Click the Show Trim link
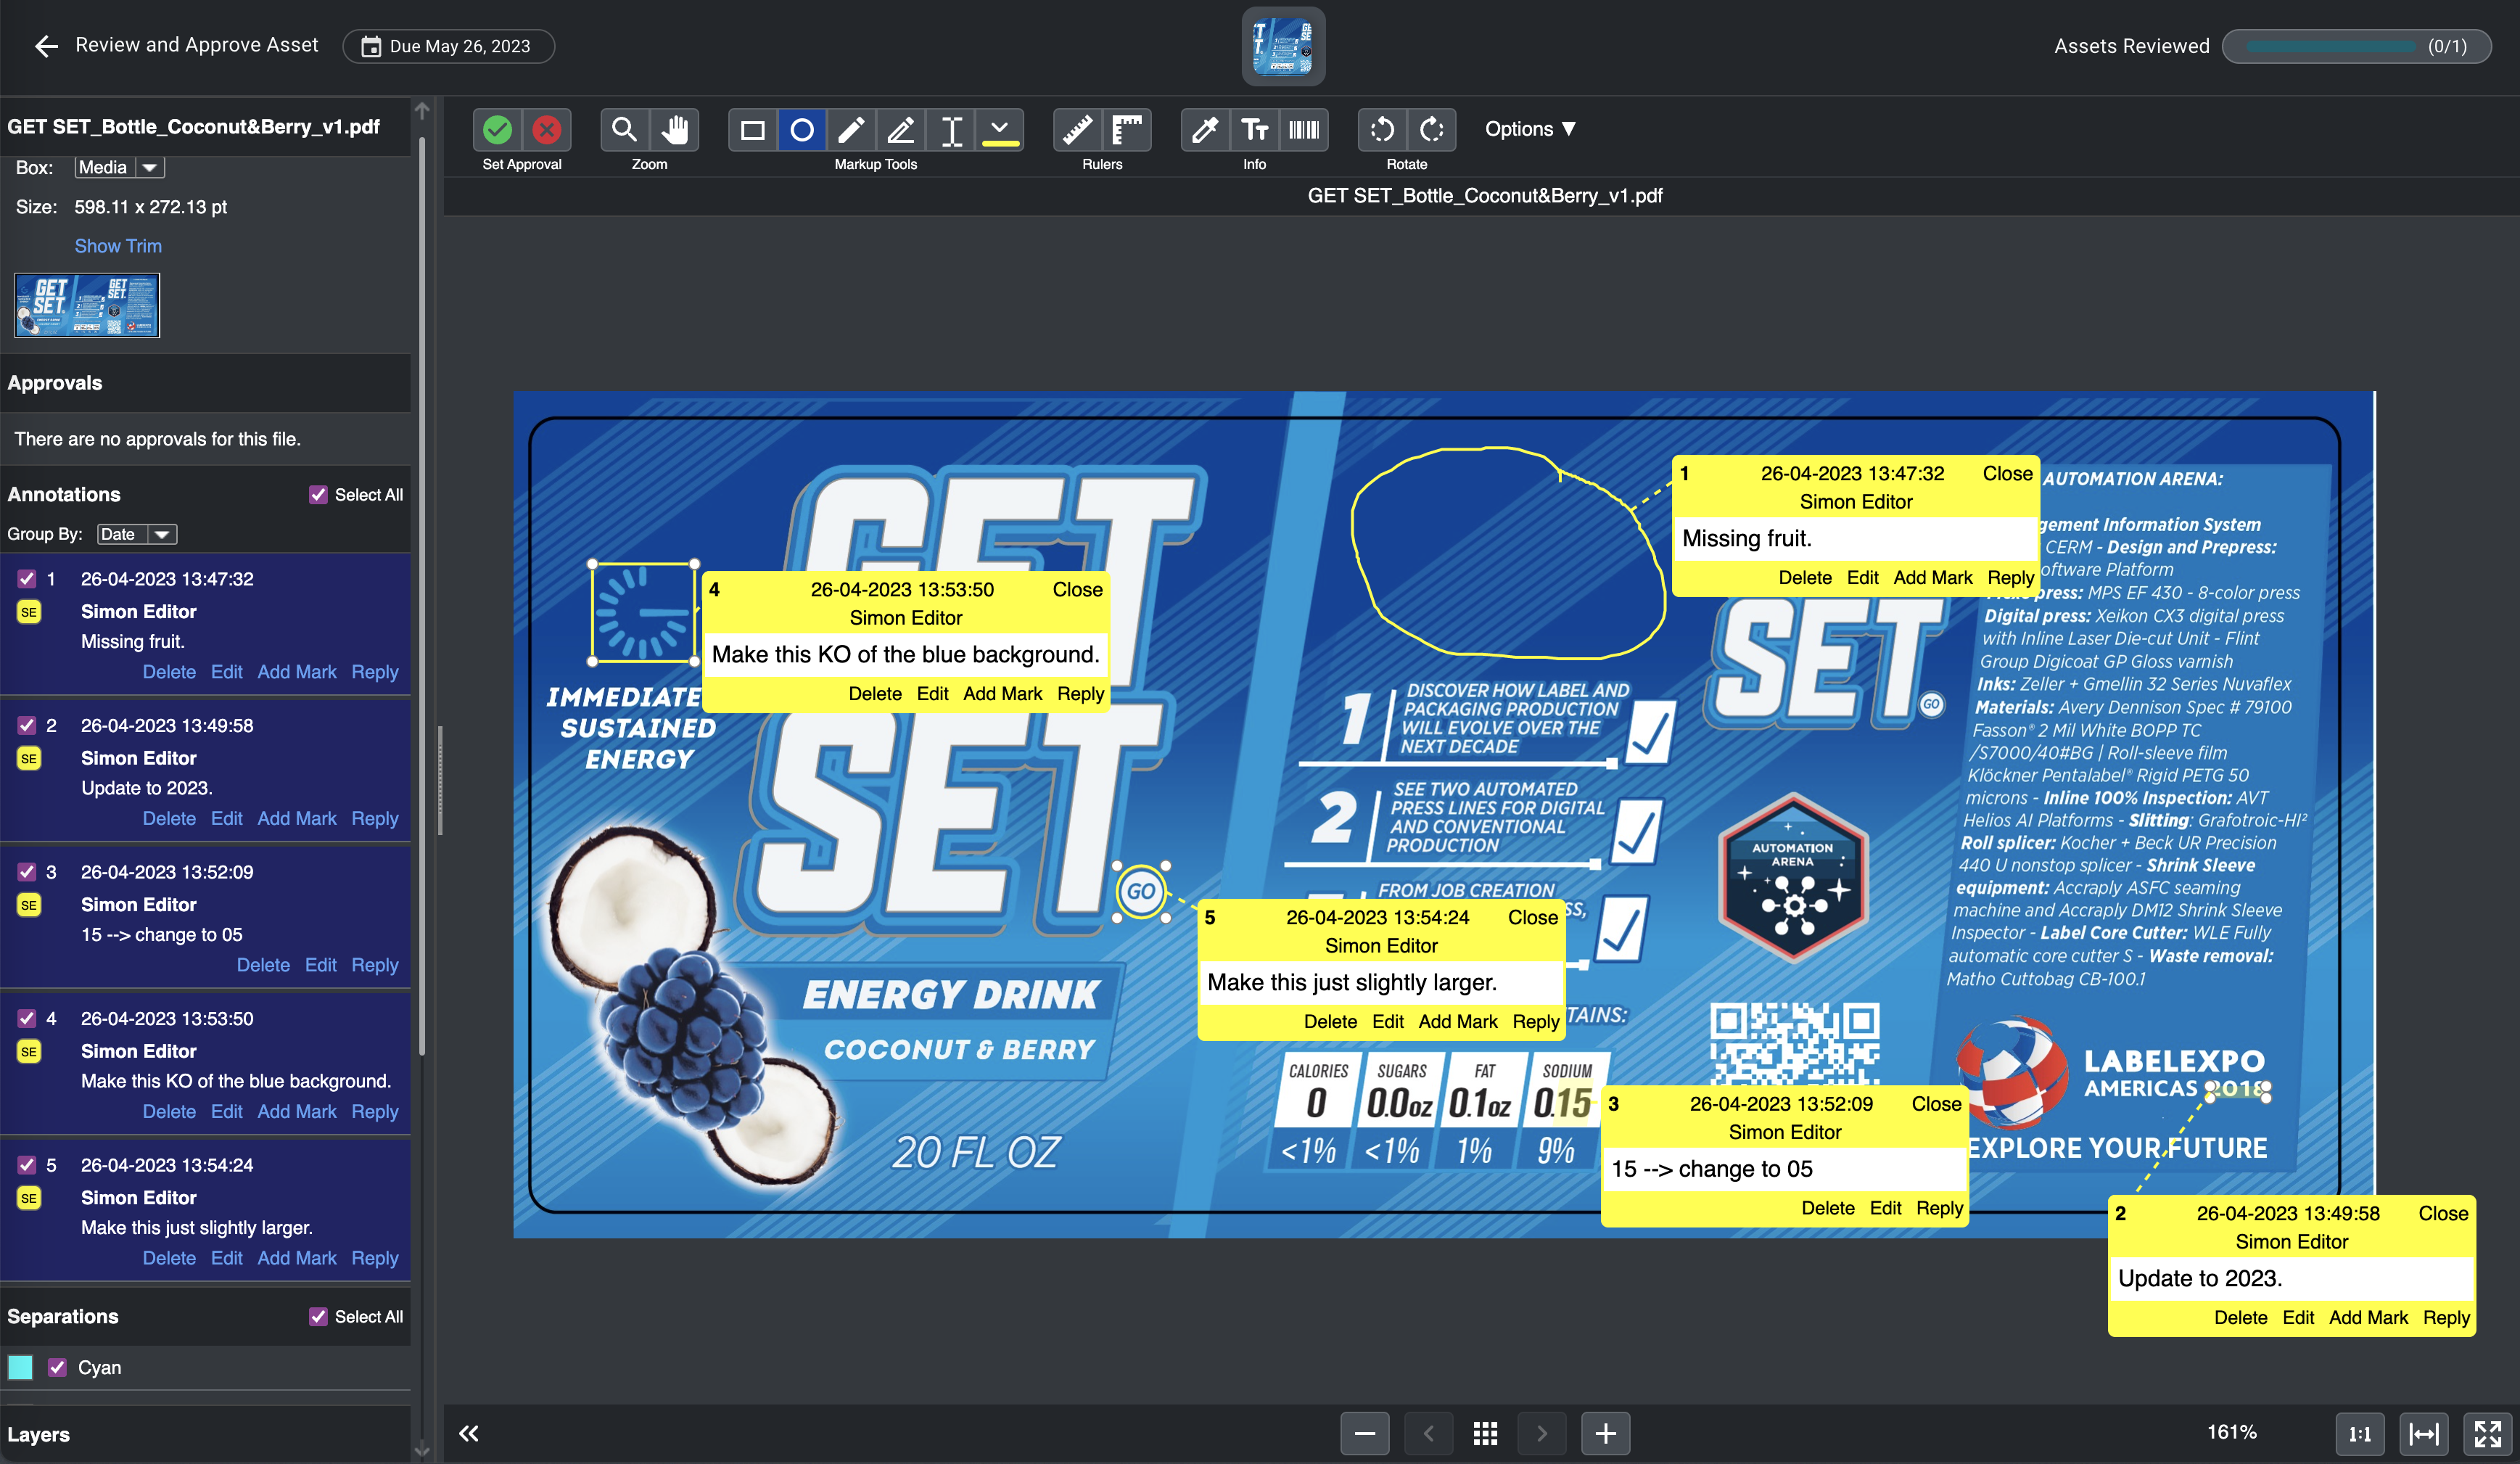 (118, 246)
